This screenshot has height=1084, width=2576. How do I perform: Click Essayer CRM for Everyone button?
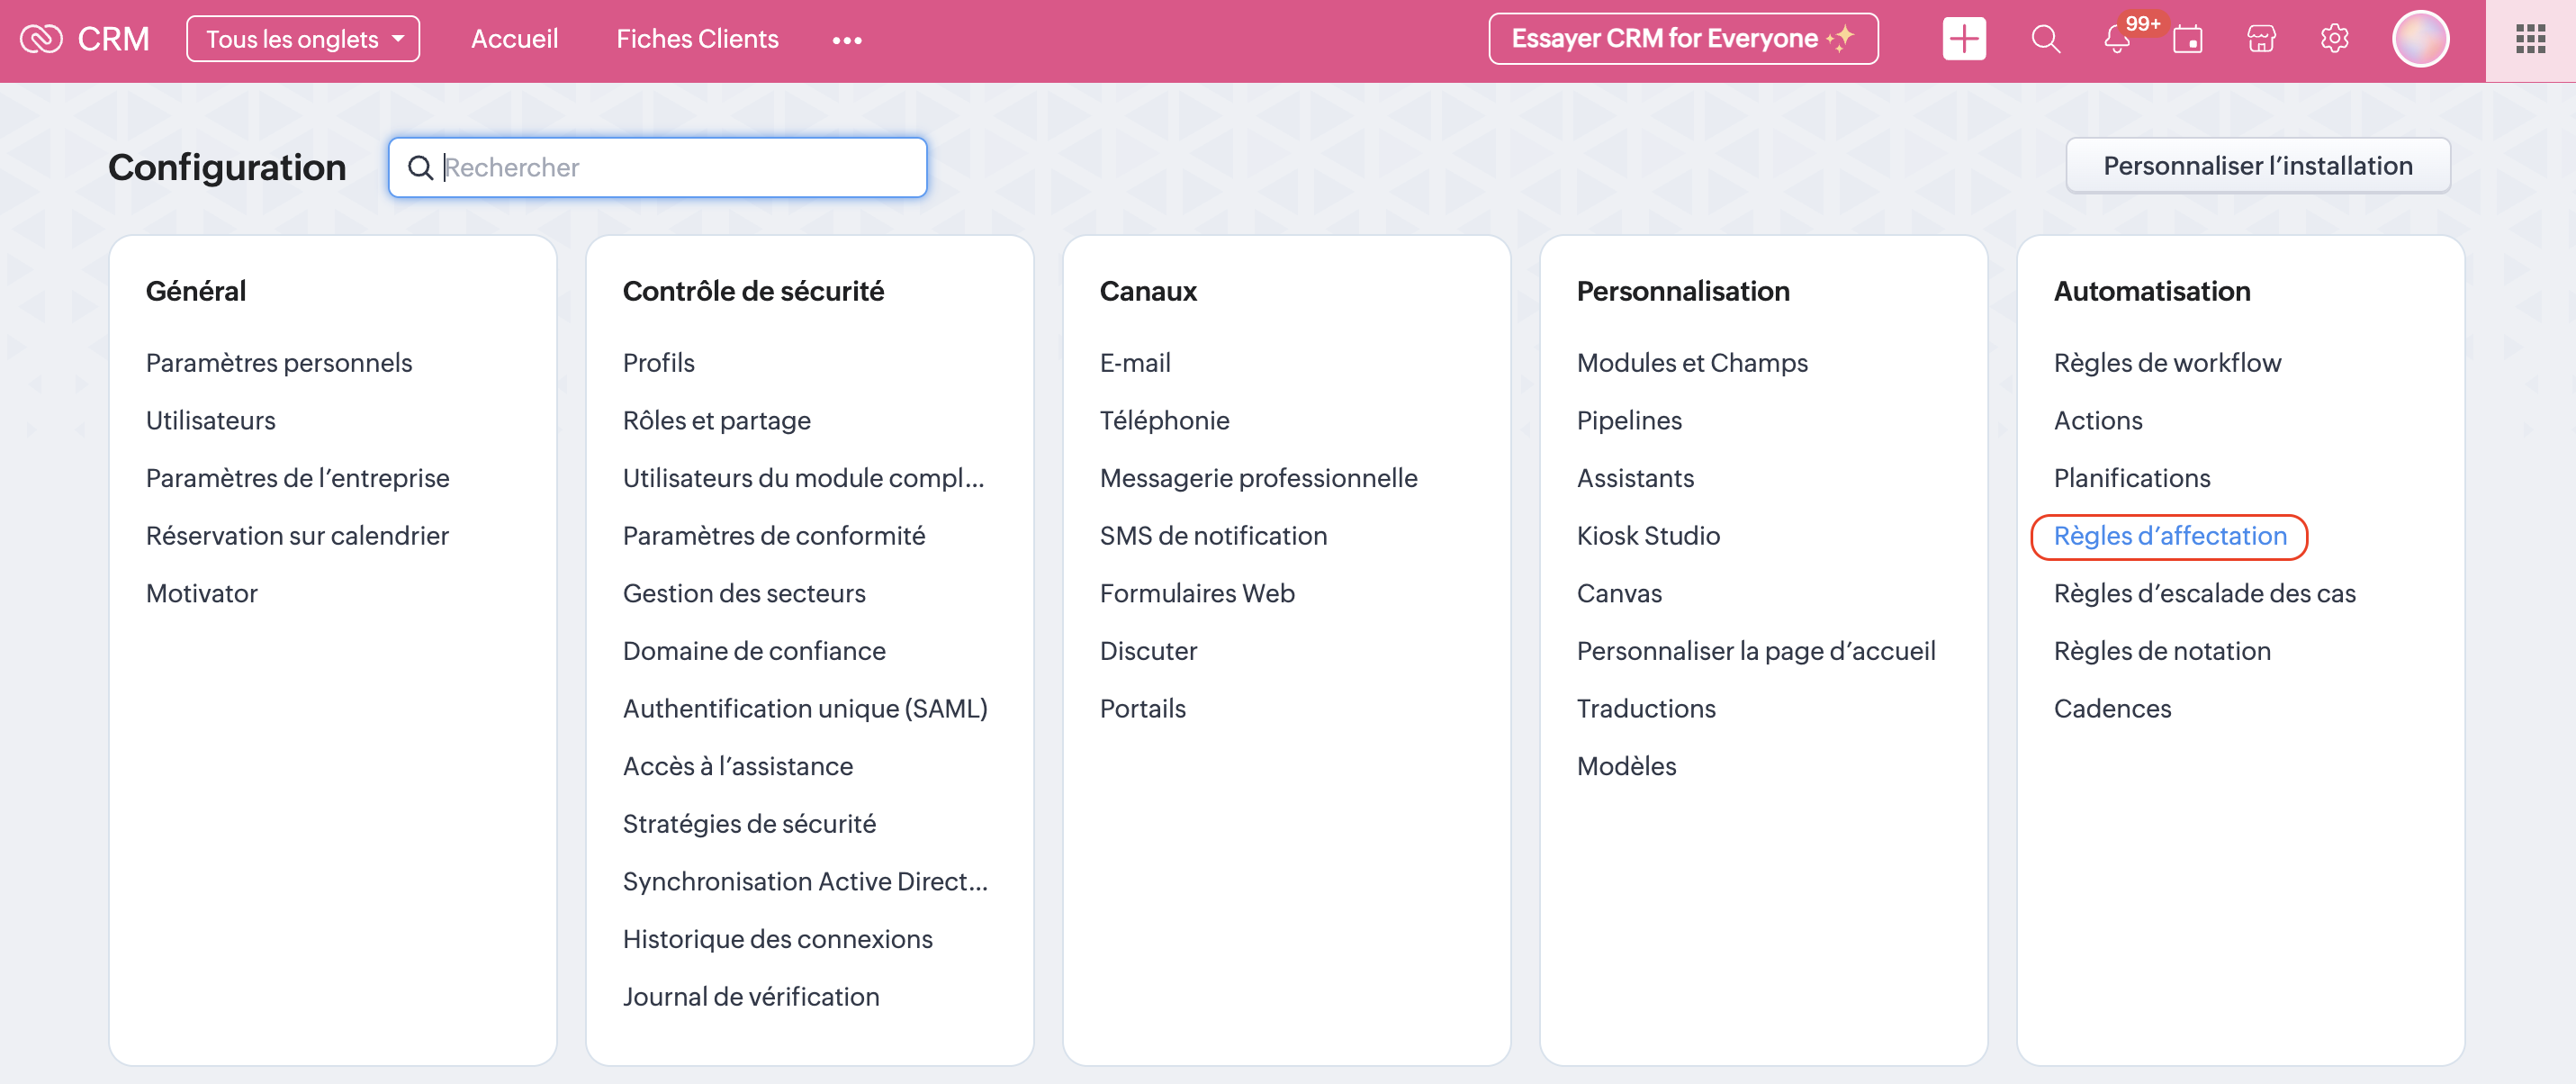pos(1682,39)
